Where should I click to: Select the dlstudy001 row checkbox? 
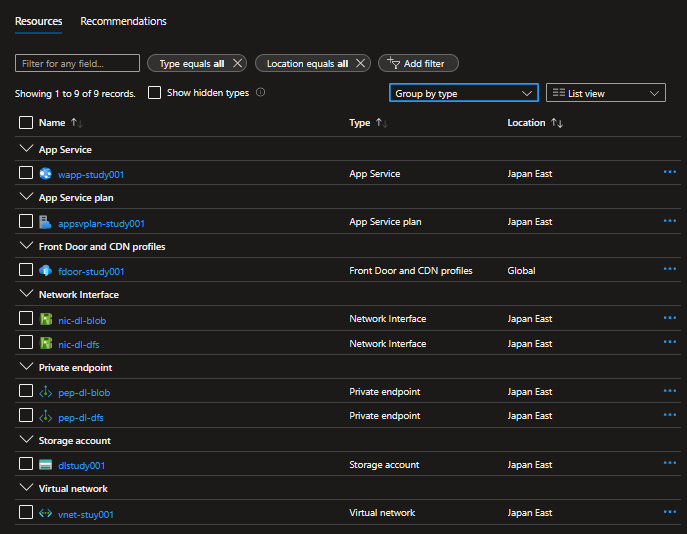[x=26, y=463]
